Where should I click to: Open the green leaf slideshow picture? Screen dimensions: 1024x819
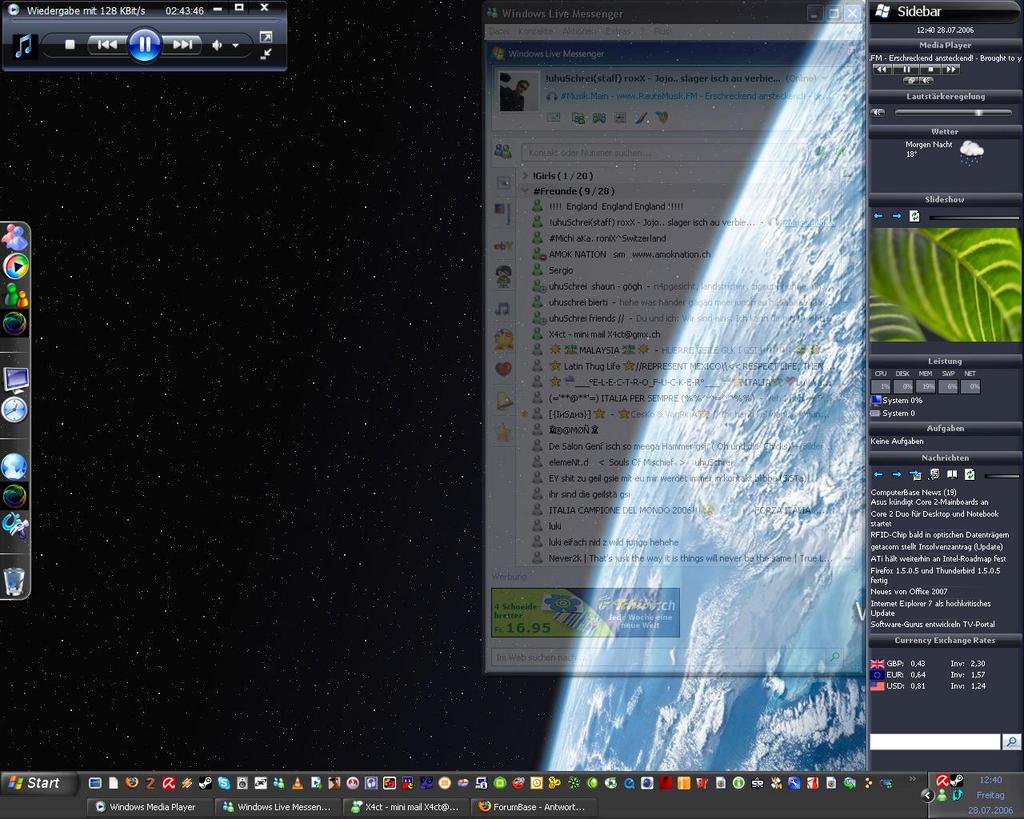click(945, 284)
